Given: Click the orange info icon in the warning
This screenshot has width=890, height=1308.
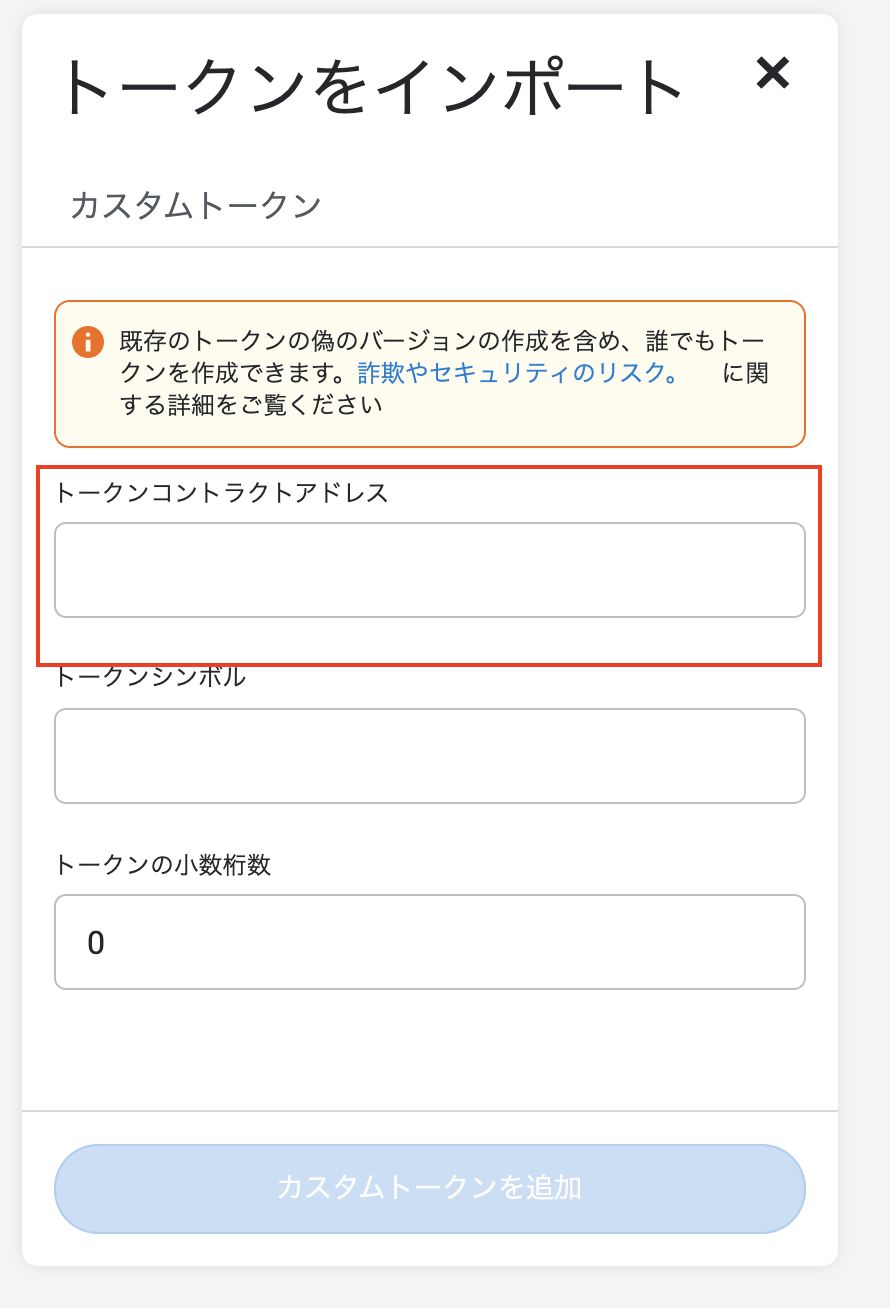Looking at the screenshot, I should [x=88, y=342].
